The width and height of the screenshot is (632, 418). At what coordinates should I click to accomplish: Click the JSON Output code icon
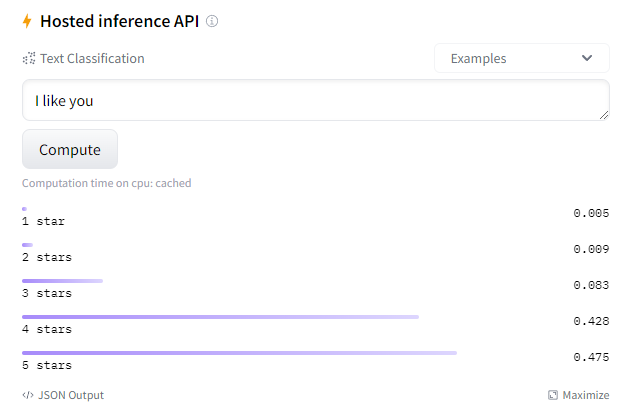tap(28, 395)
